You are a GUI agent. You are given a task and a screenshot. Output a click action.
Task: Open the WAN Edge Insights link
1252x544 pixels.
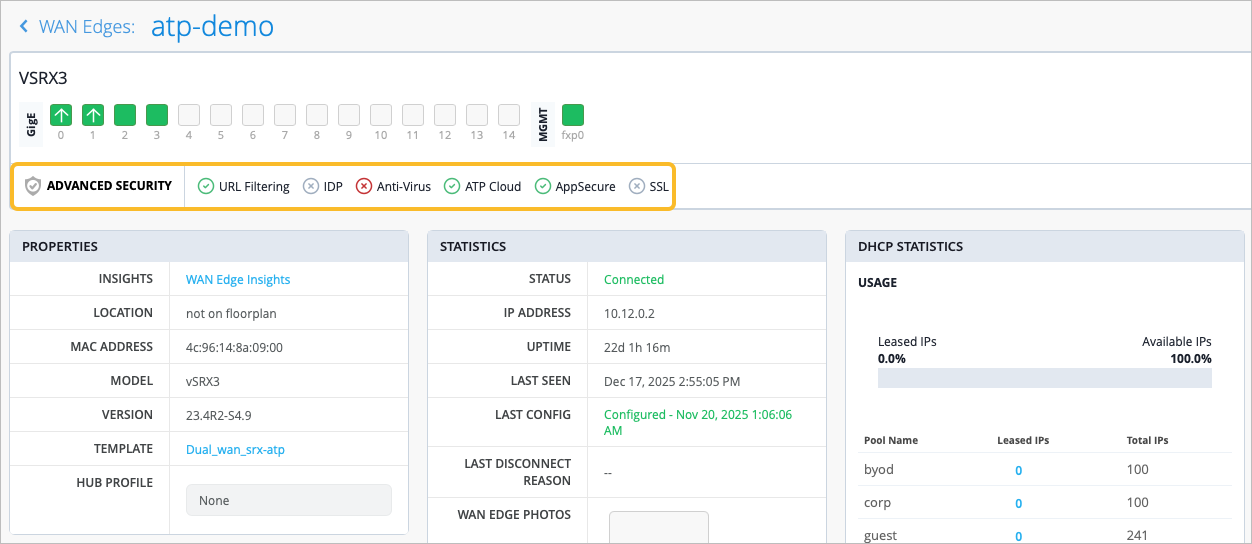pyautogui.click(x=238, y=279)
